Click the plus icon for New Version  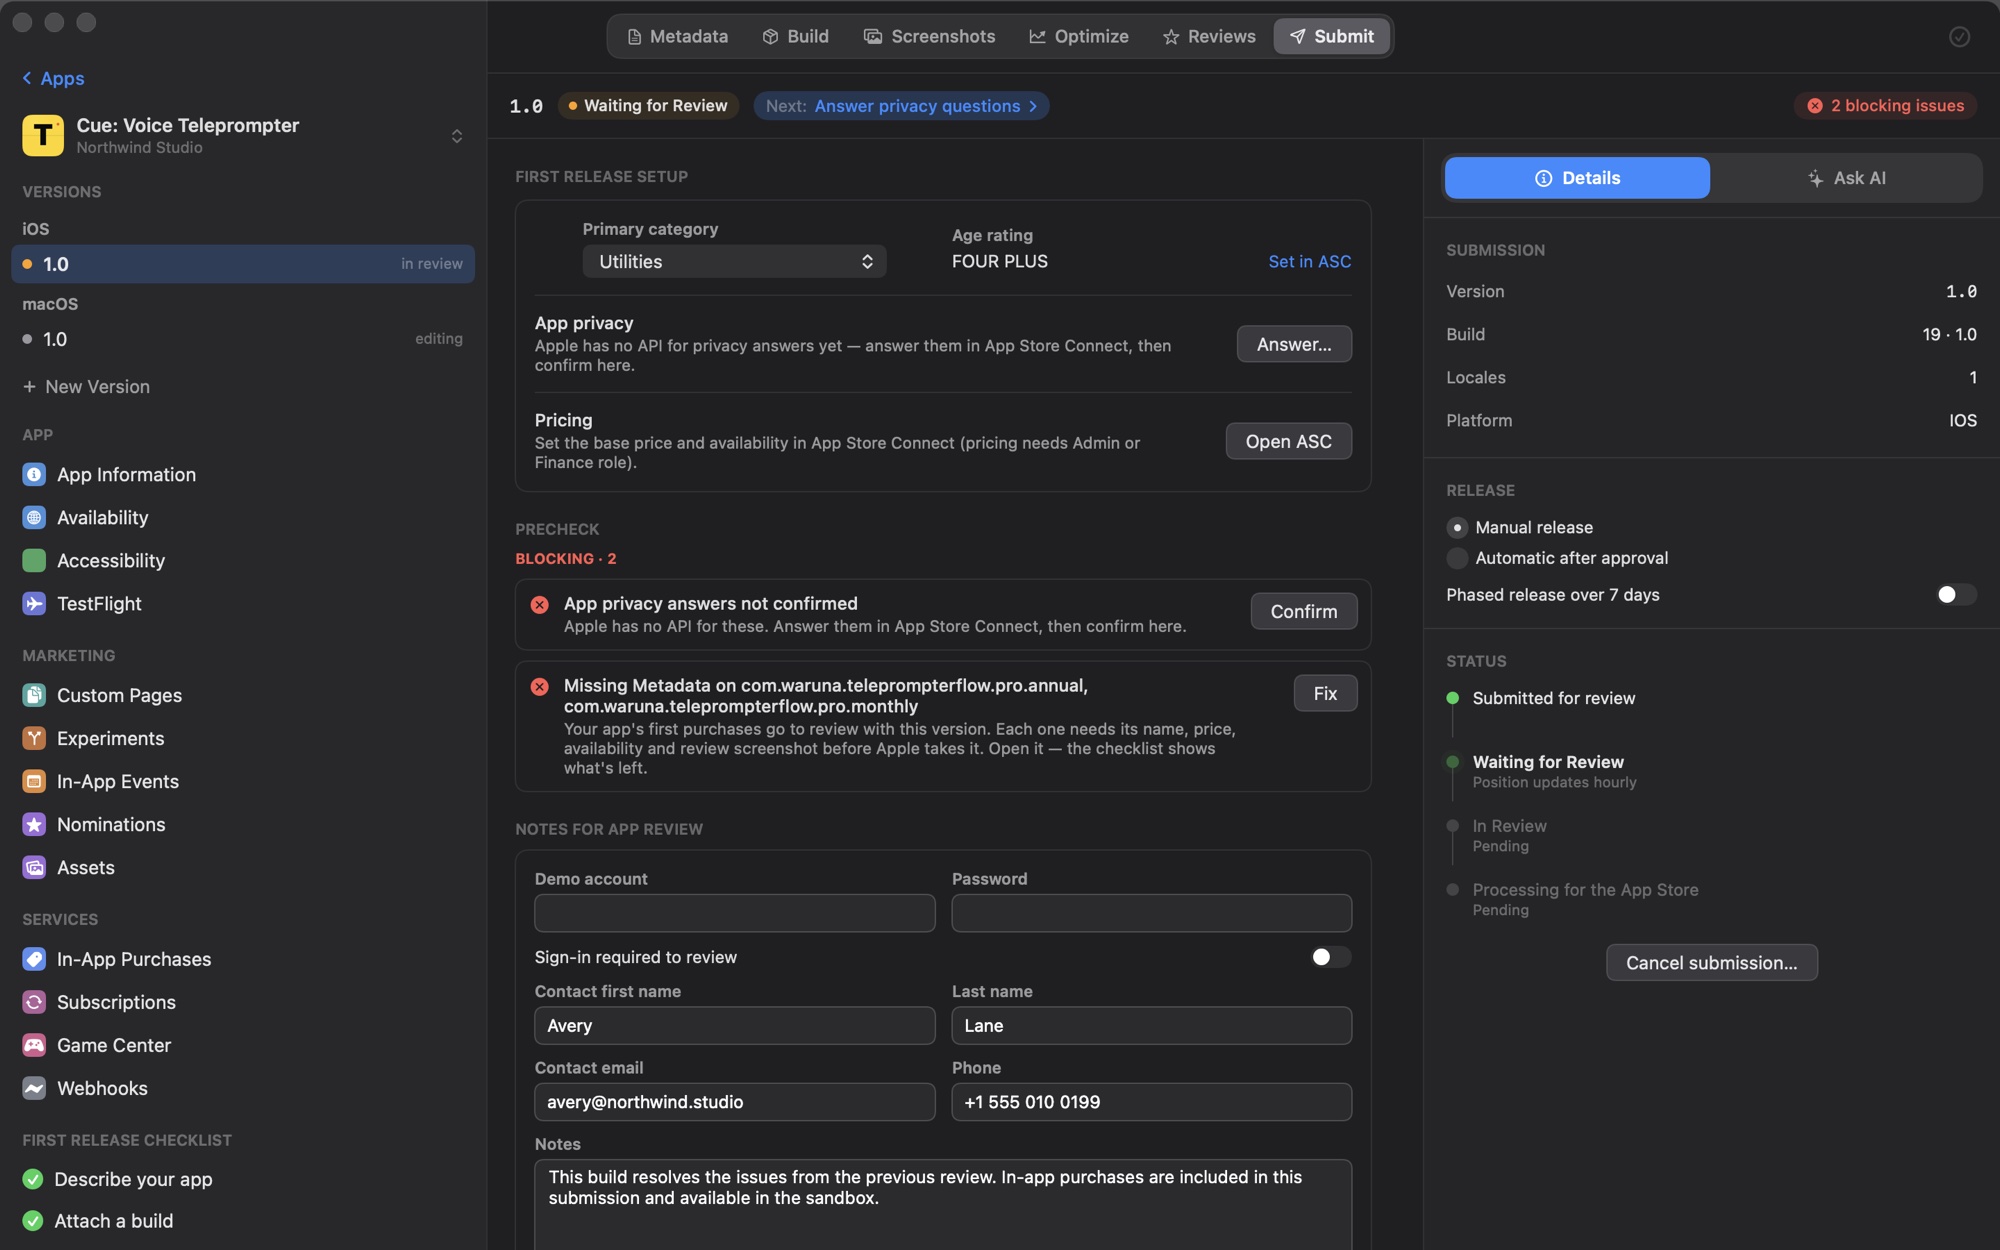(x=29, y=387)
